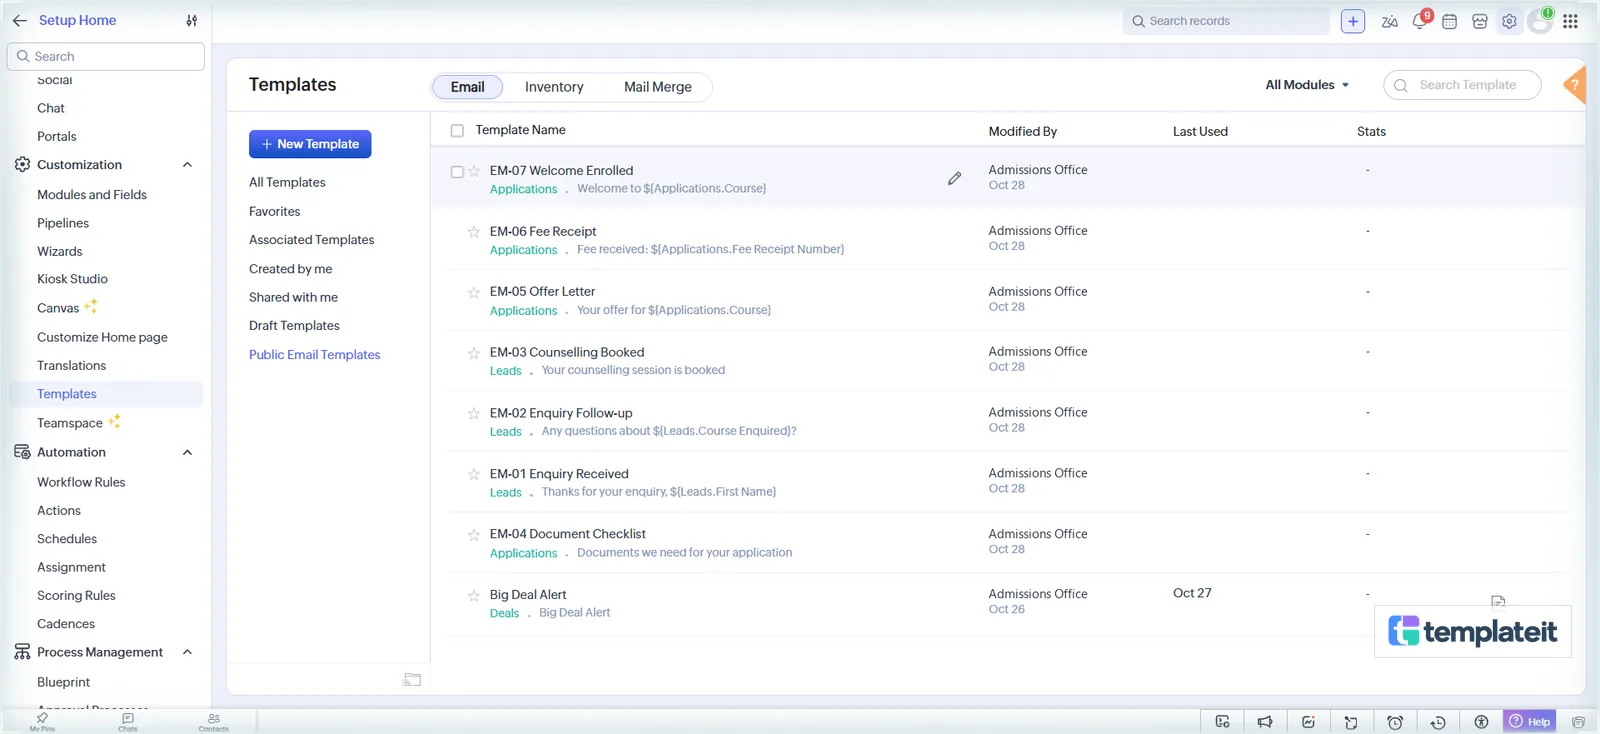Collapse the Process Management section
The width and height of the screenshot is (1600, 734).
coord(187,653)
